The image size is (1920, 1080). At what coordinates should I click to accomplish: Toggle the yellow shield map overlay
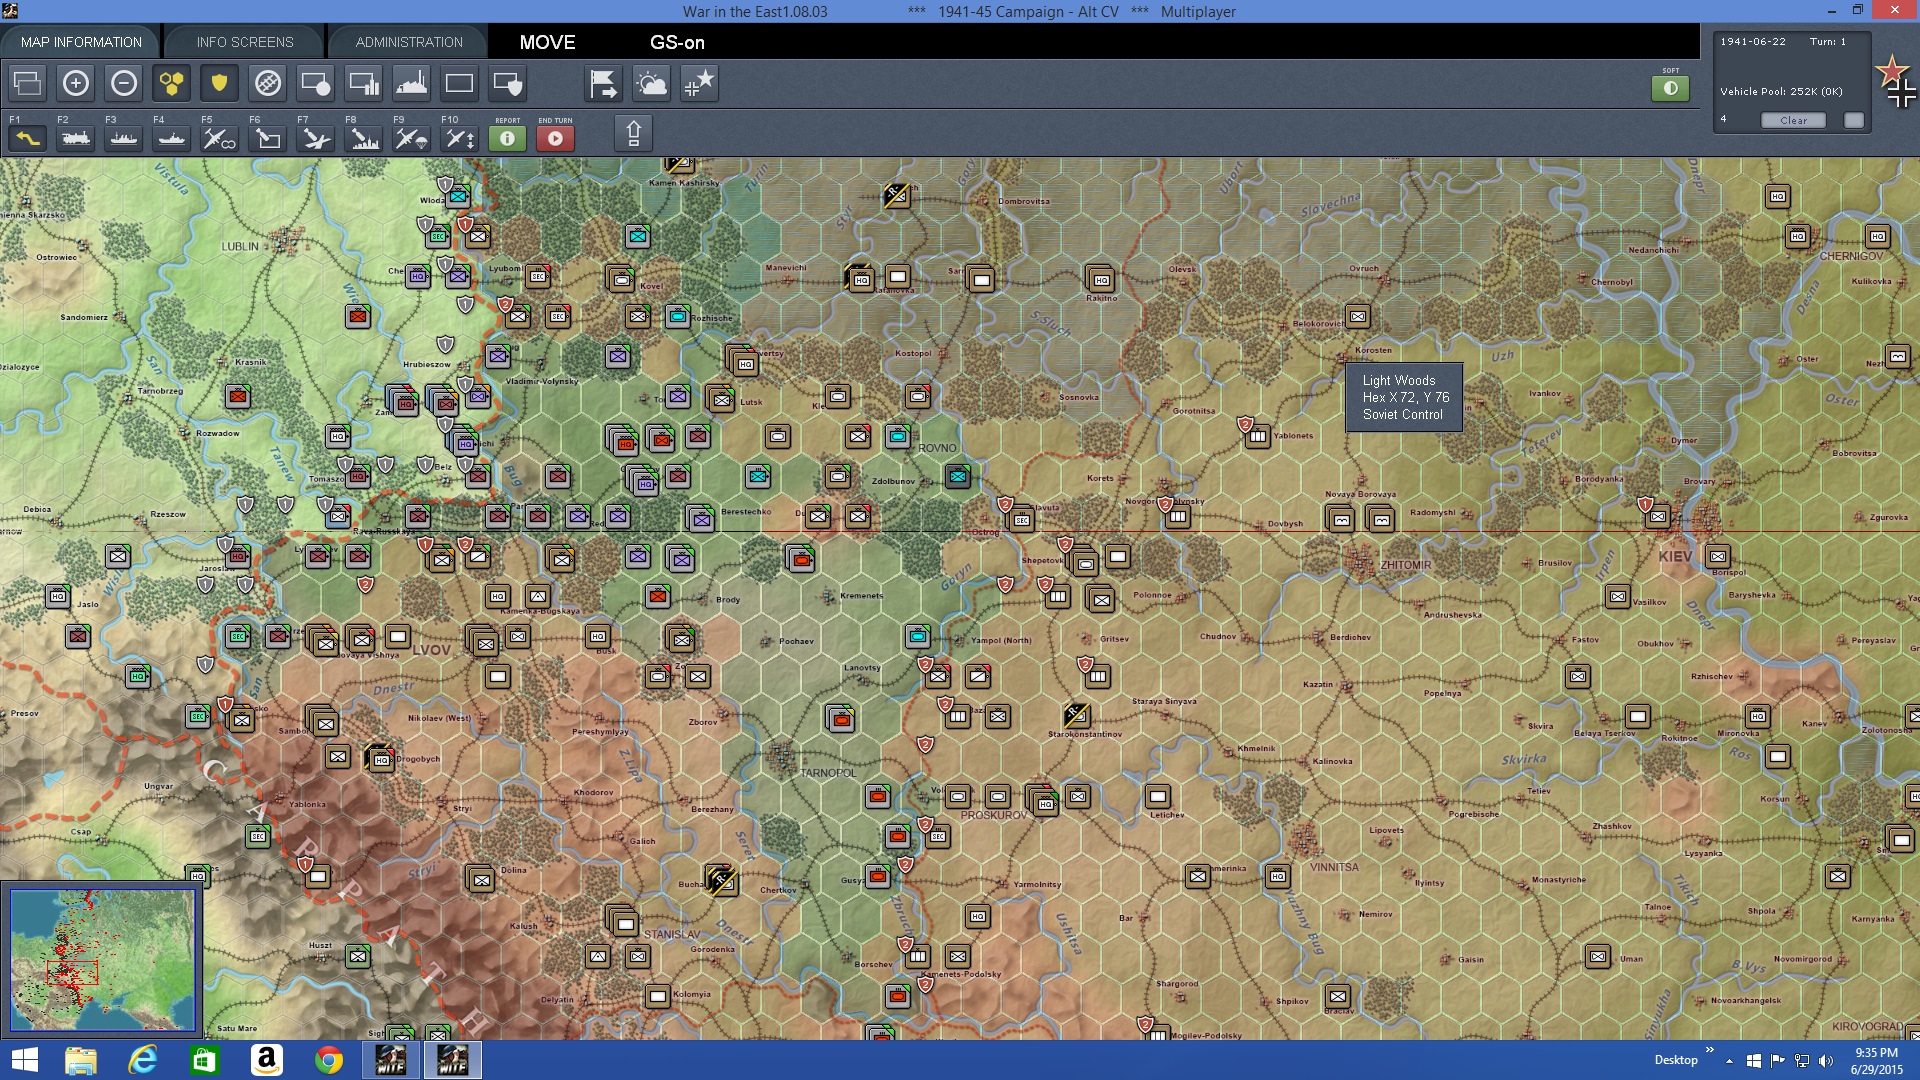pyautogui.click(x=219, y=83)
